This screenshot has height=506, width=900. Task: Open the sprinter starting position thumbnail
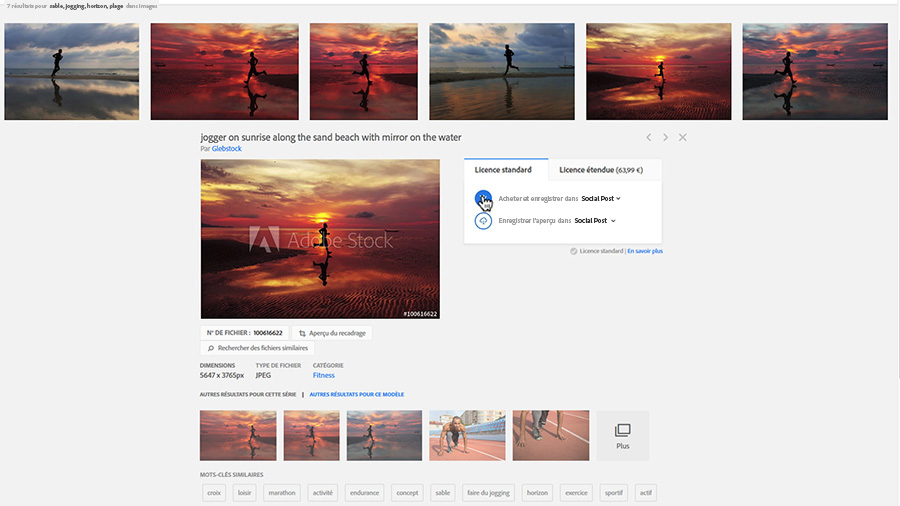point(467,435)
